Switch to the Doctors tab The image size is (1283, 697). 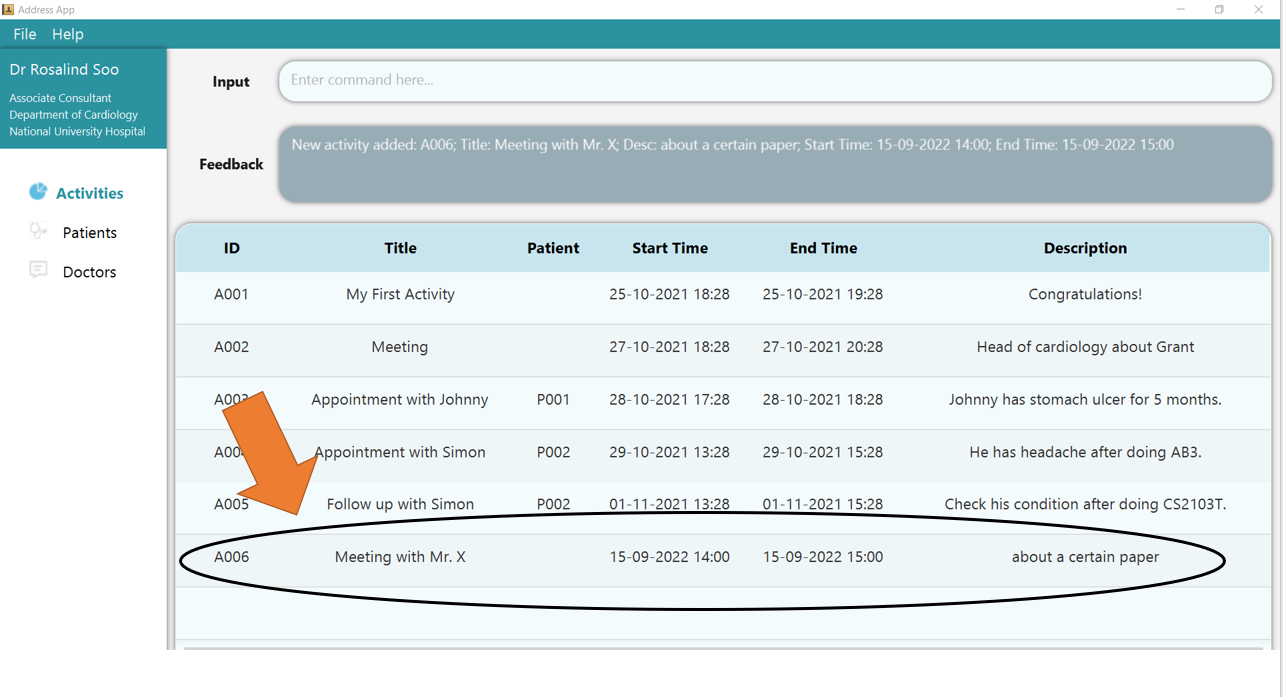coord(89,272)
